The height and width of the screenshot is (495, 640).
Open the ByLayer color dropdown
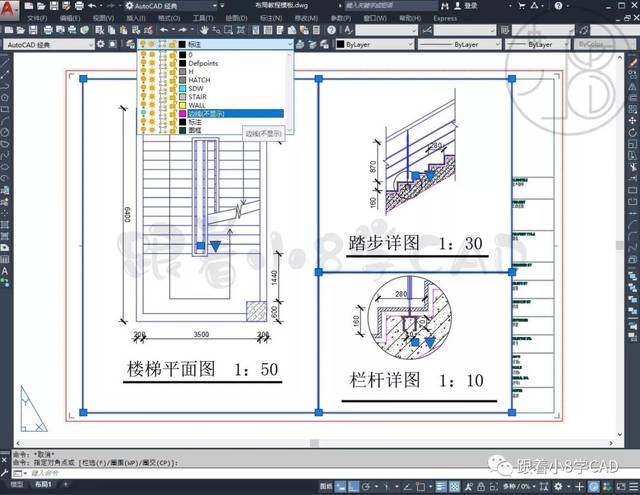coord(375,44)
